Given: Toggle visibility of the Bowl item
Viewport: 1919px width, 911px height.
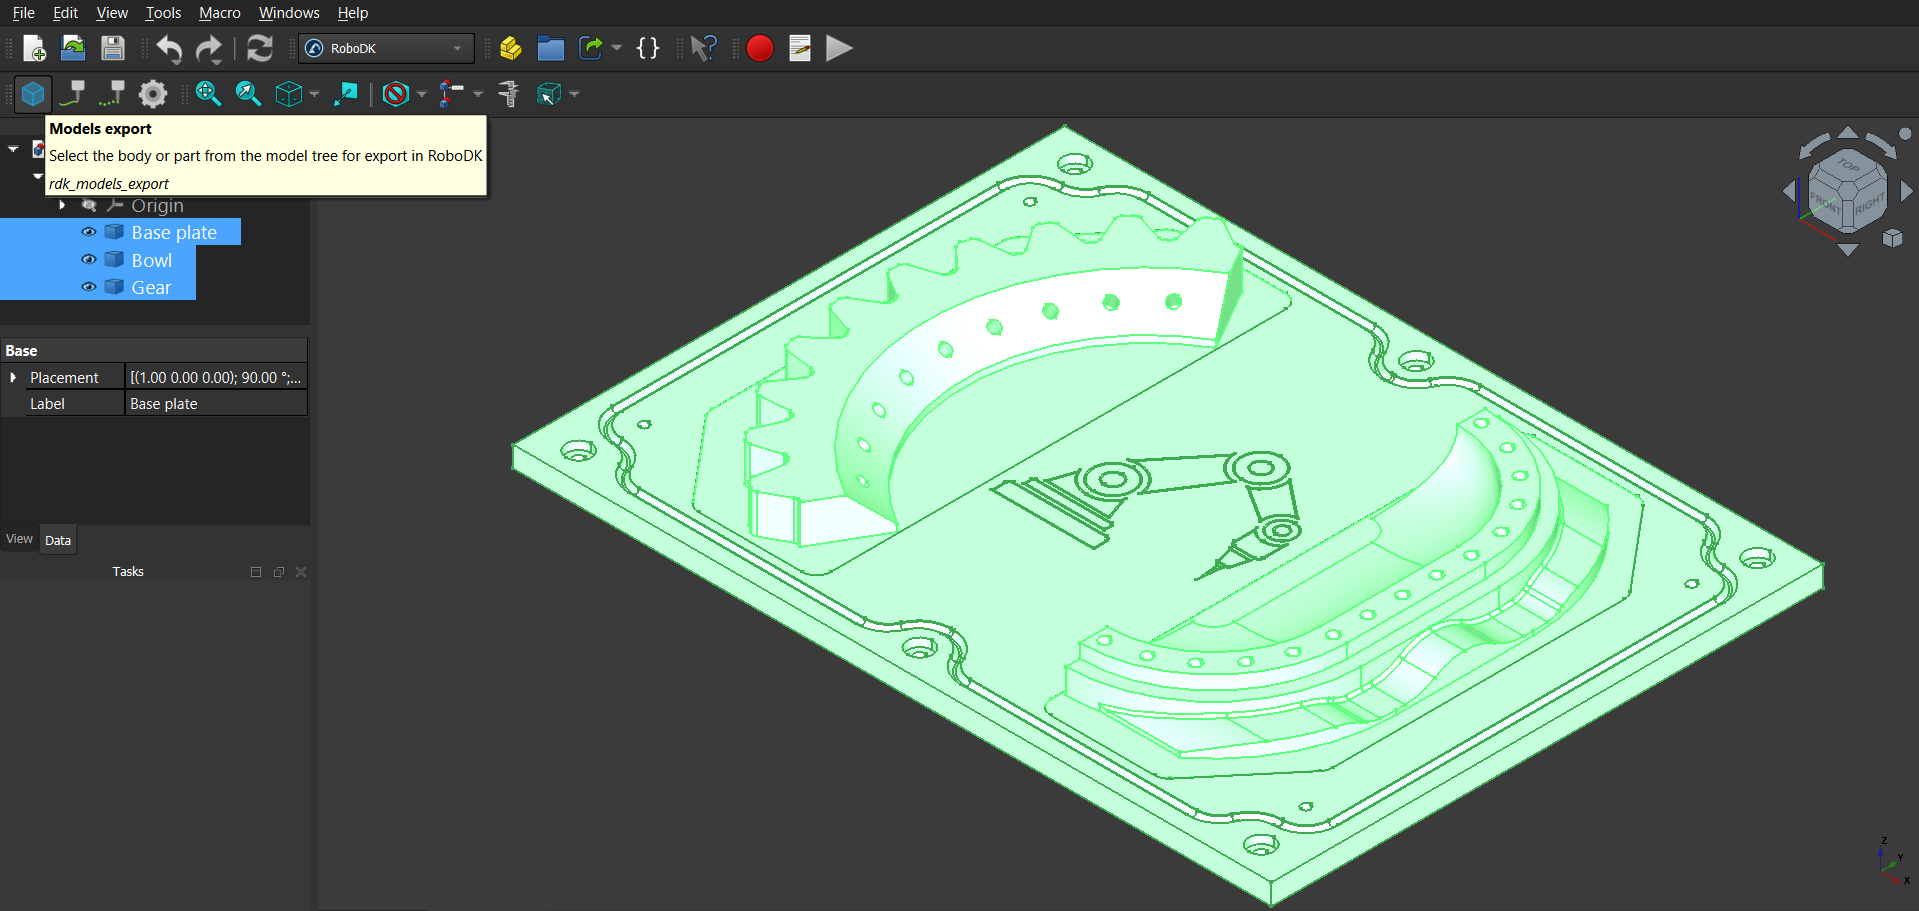Looking at the screenshot, I should click(x=88, y=259).
